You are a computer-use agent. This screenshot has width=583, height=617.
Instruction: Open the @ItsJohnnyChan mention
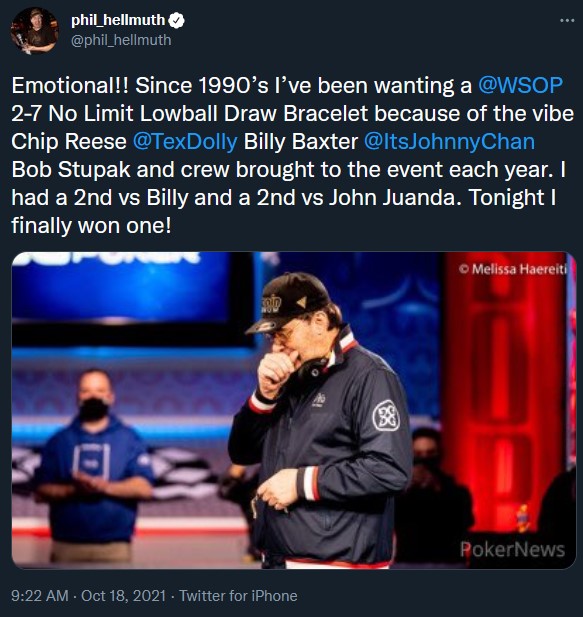449,141
